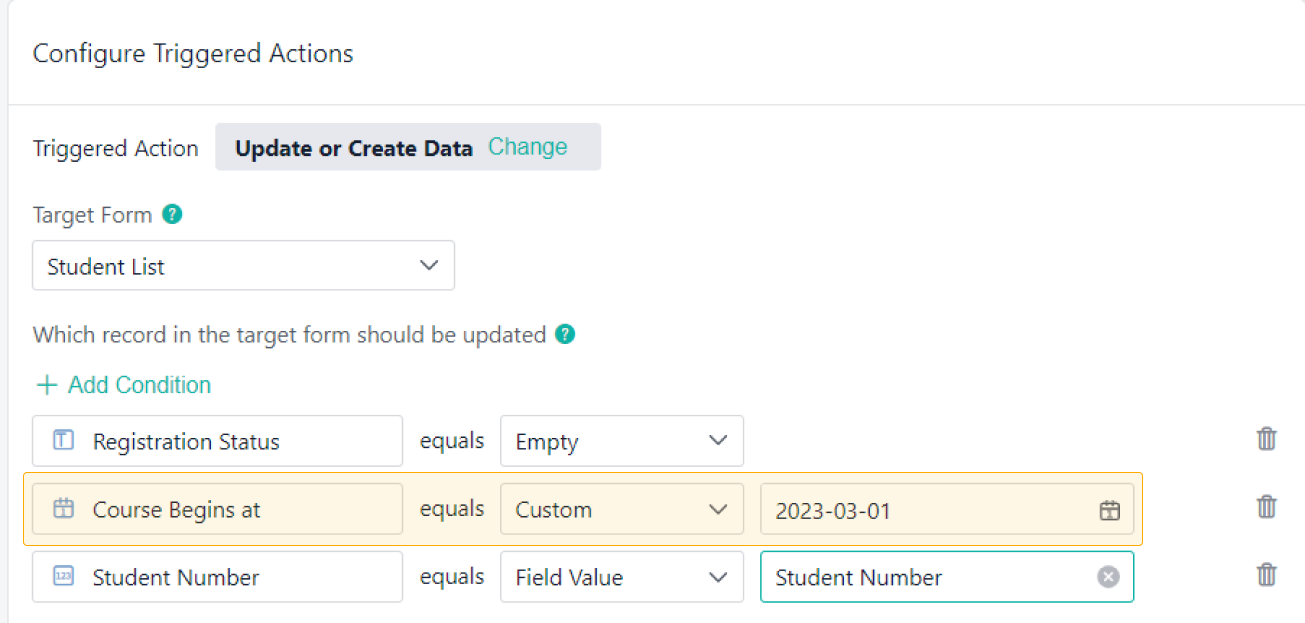Screen dimensions: 1305x623
Task: Clear the Student Number field value
Action: (1108, 577)
